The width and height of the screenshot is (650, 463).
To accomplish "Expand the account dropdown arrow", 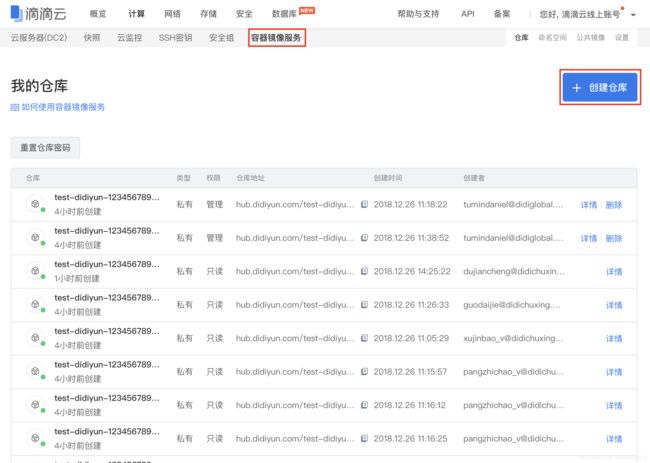I will [633, 15].
